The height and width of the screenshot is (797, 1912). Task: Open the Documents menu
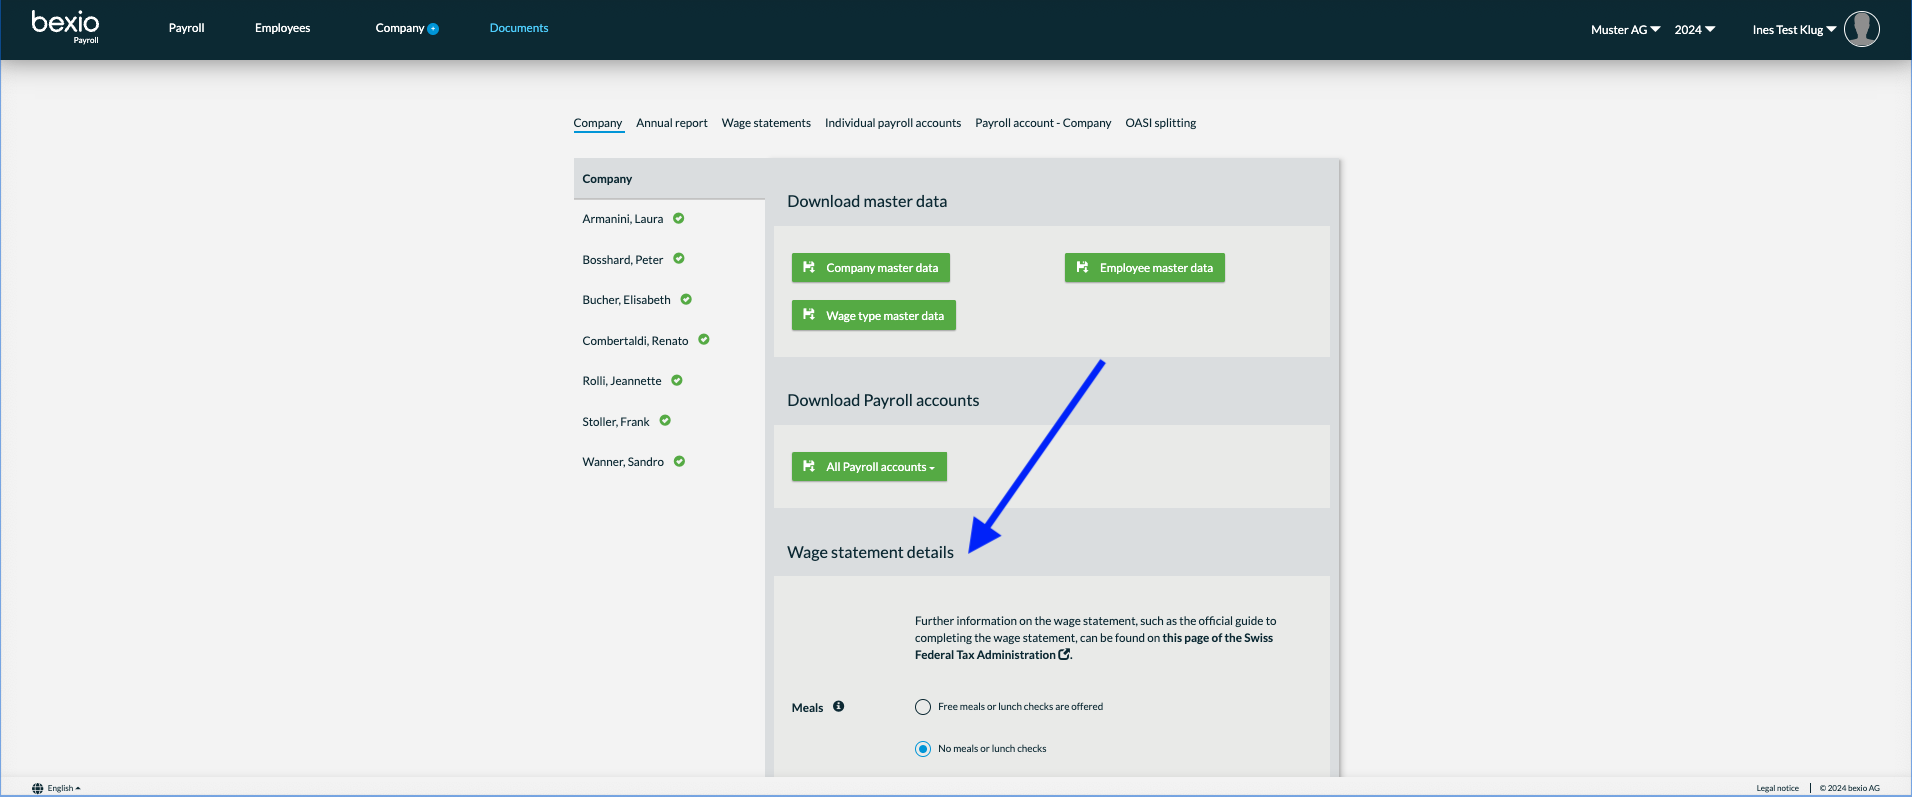point(519,28)
